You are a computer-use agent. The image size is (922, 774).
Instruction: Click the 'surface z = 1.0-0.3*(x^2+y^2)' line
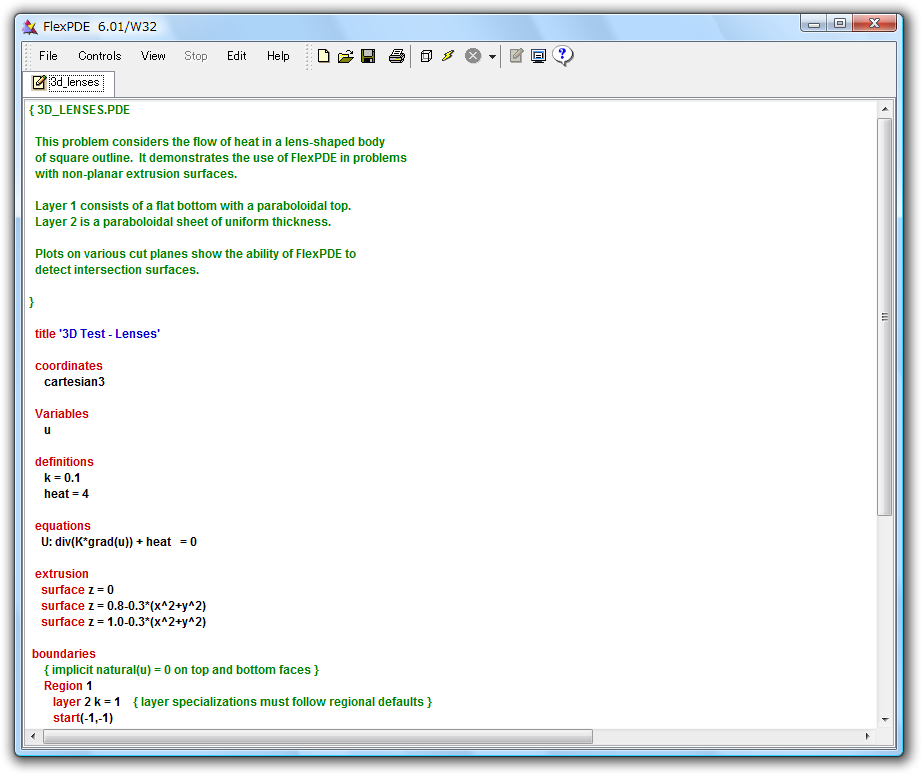pyautogui.click(x=123, y=622)
